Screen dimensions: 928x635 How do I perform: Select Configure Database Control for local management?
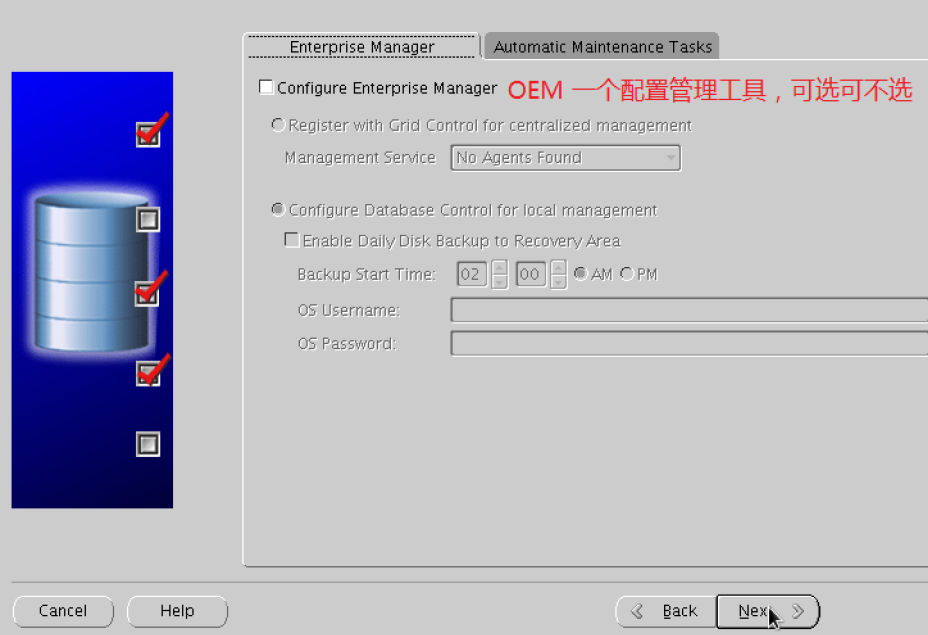pyautogui.click(x=278, y=209)
